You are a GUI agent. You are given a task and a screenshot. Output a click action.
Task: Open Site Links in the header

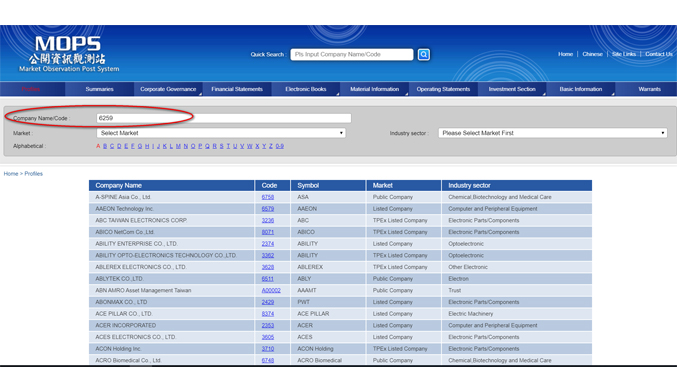click(624, 54)
